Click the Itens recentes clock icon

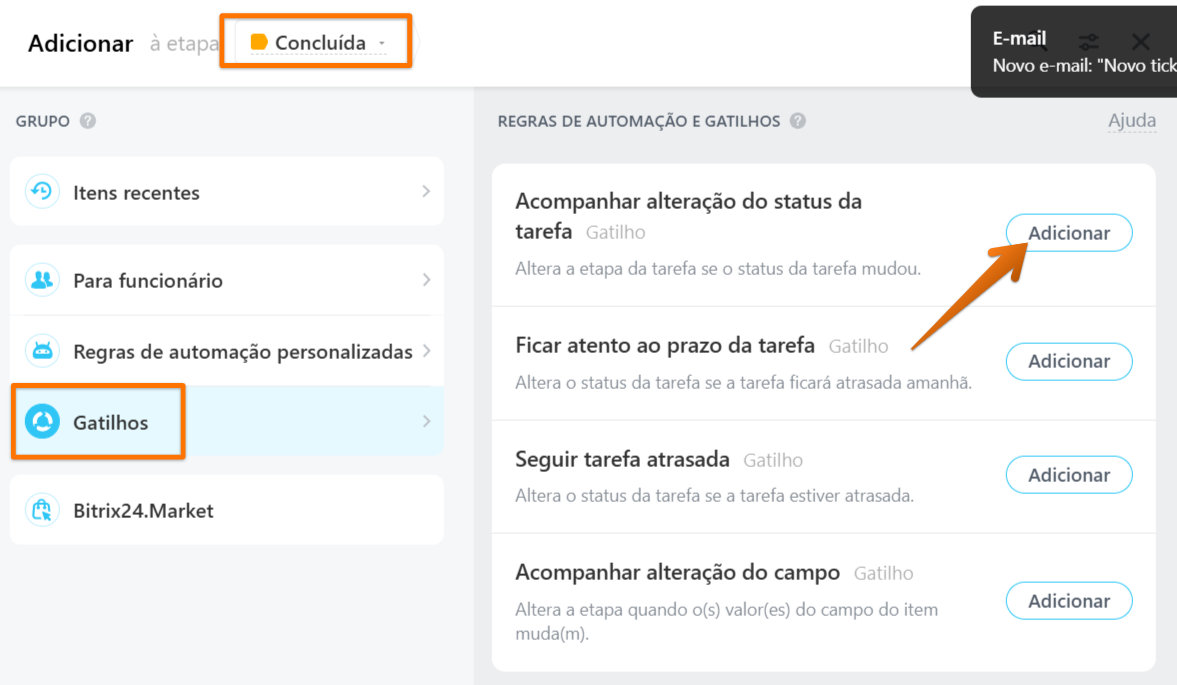click(x=42, y=192)
